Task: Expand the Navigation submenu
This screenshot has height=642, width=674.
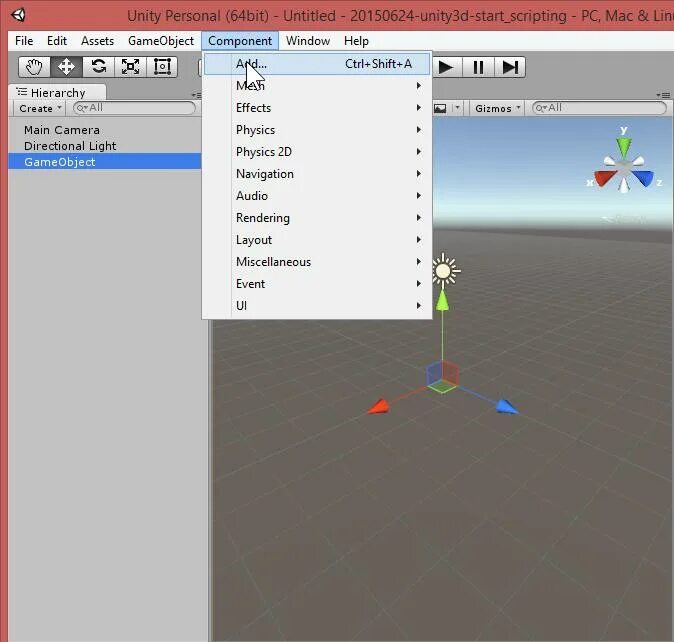Action: 317,174
